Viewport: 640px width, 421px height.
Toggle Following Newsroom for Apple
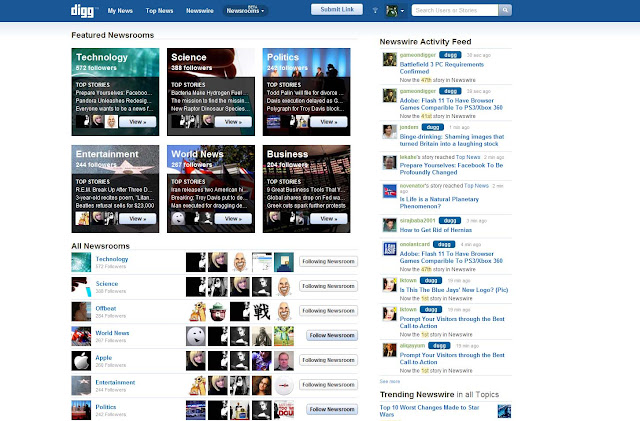click(x=328, y=360)
